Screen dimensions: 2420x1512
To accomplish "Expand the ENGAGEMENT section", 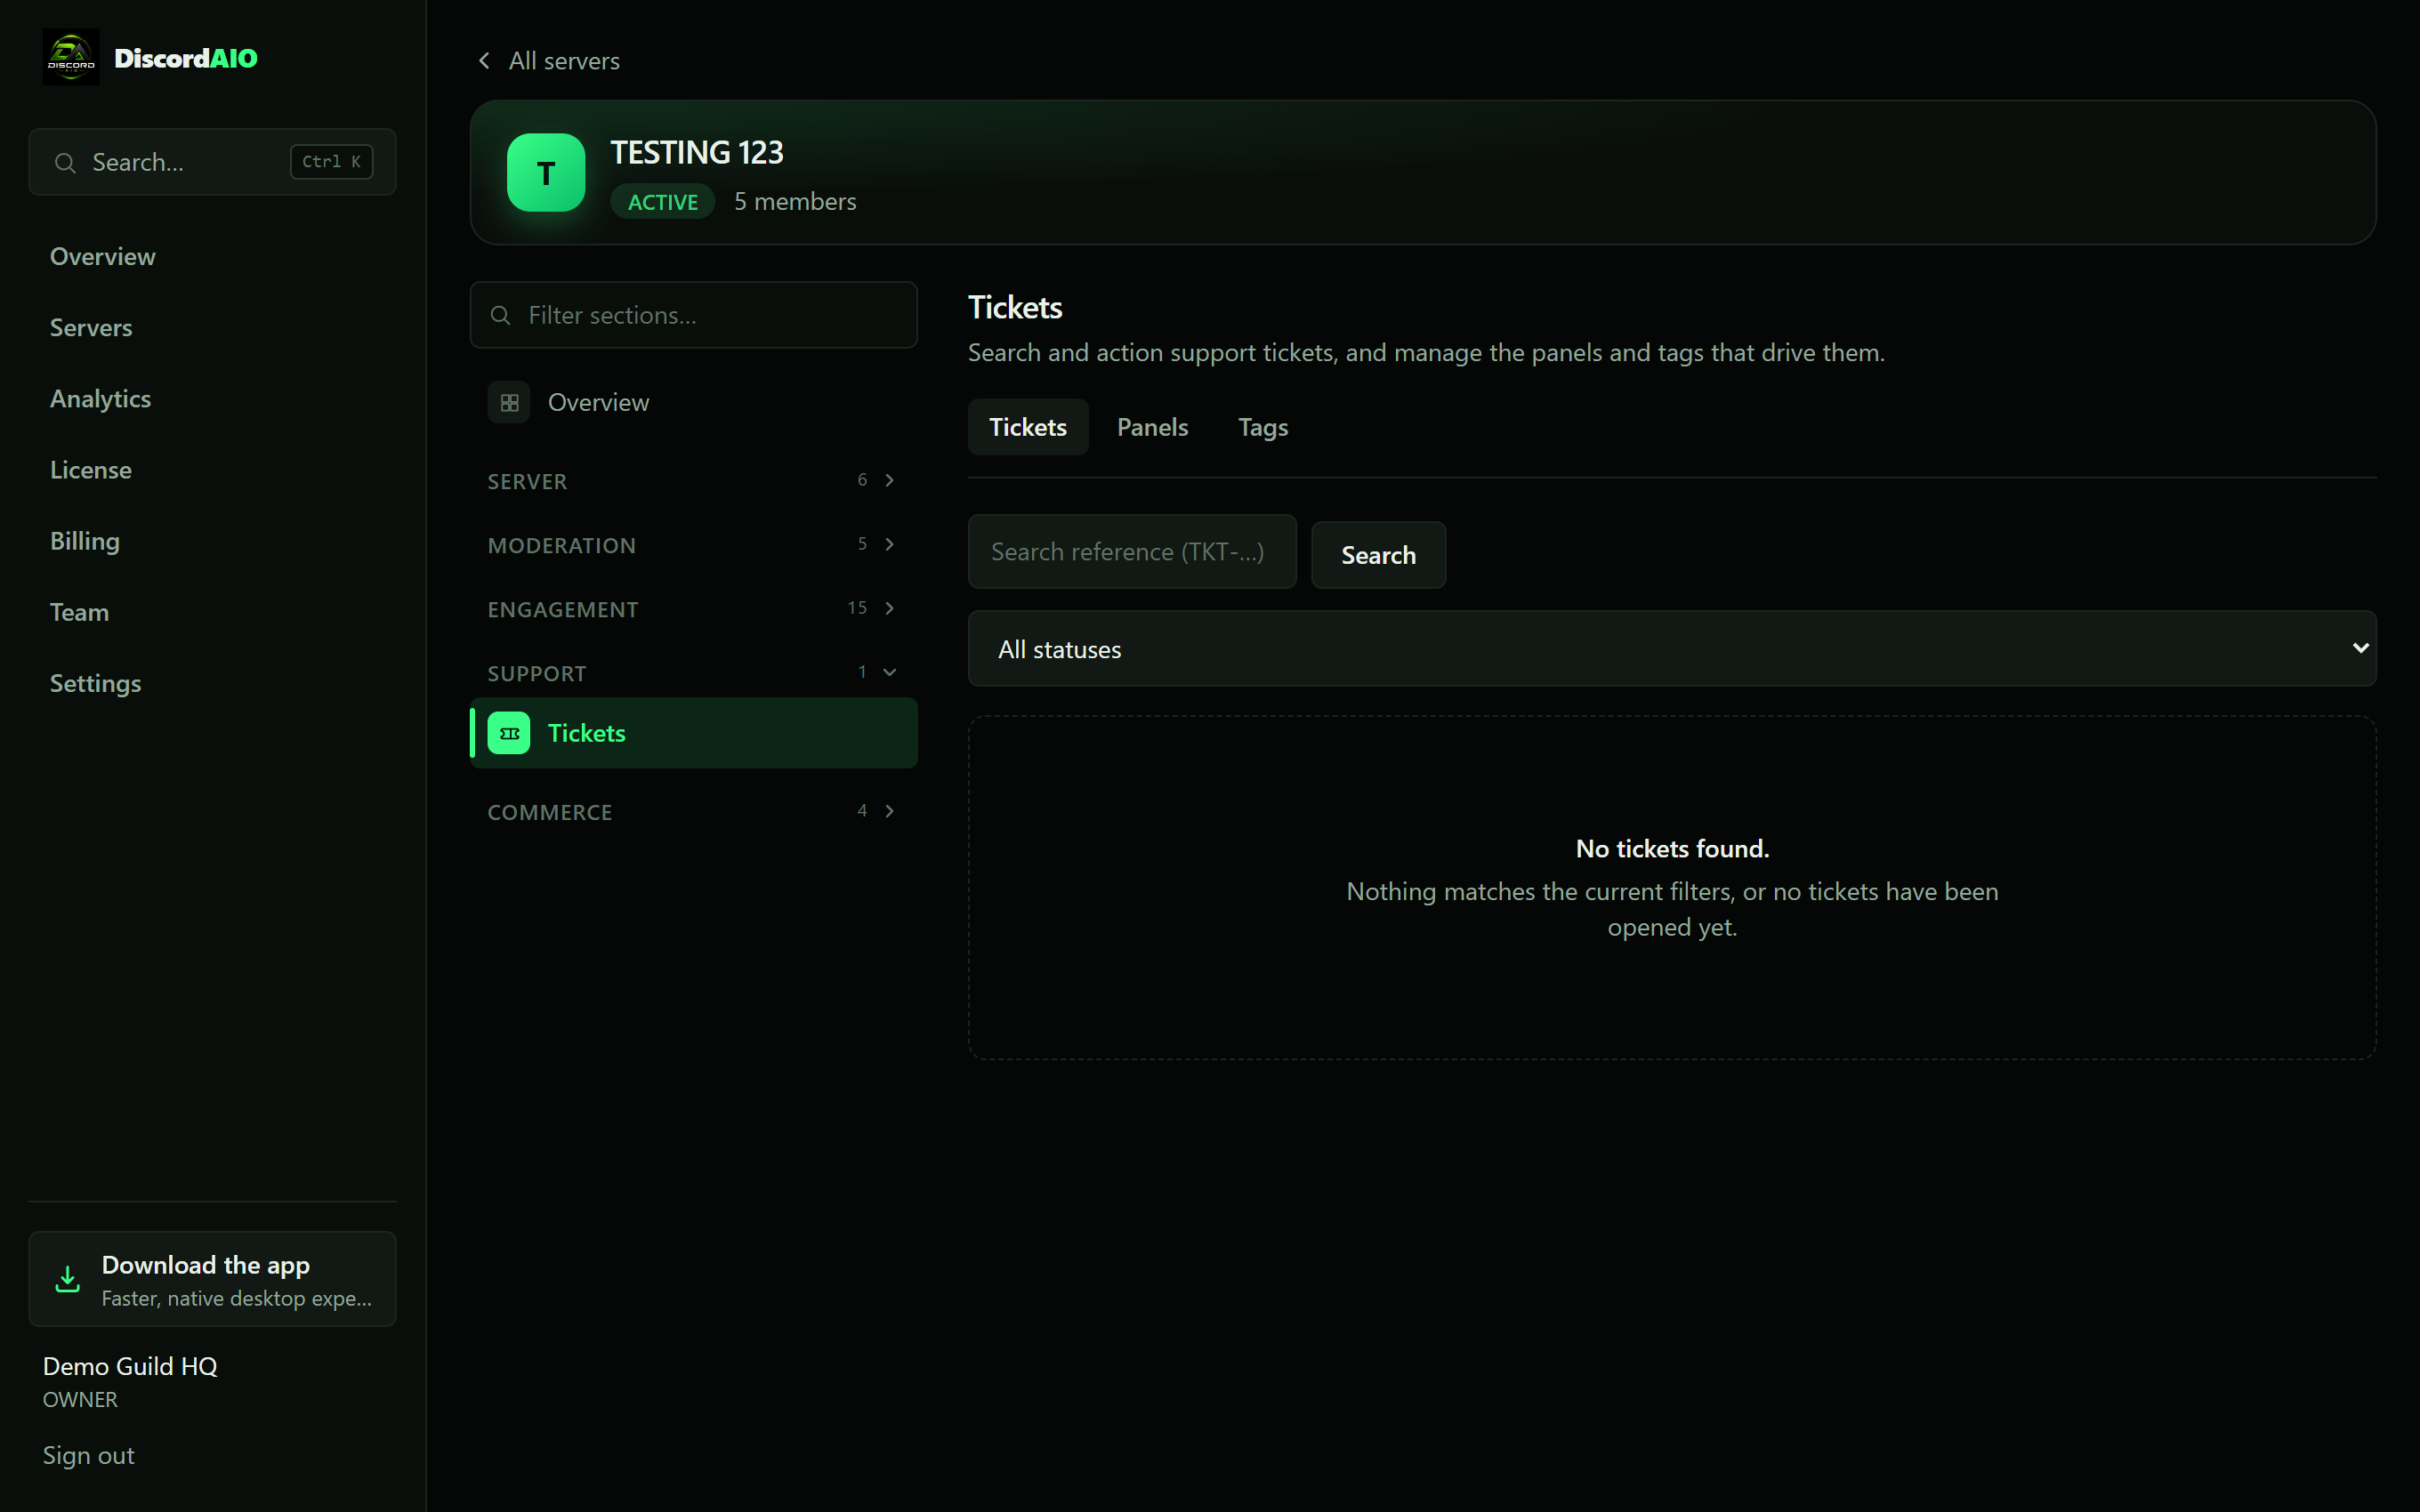I will (693, 609).
